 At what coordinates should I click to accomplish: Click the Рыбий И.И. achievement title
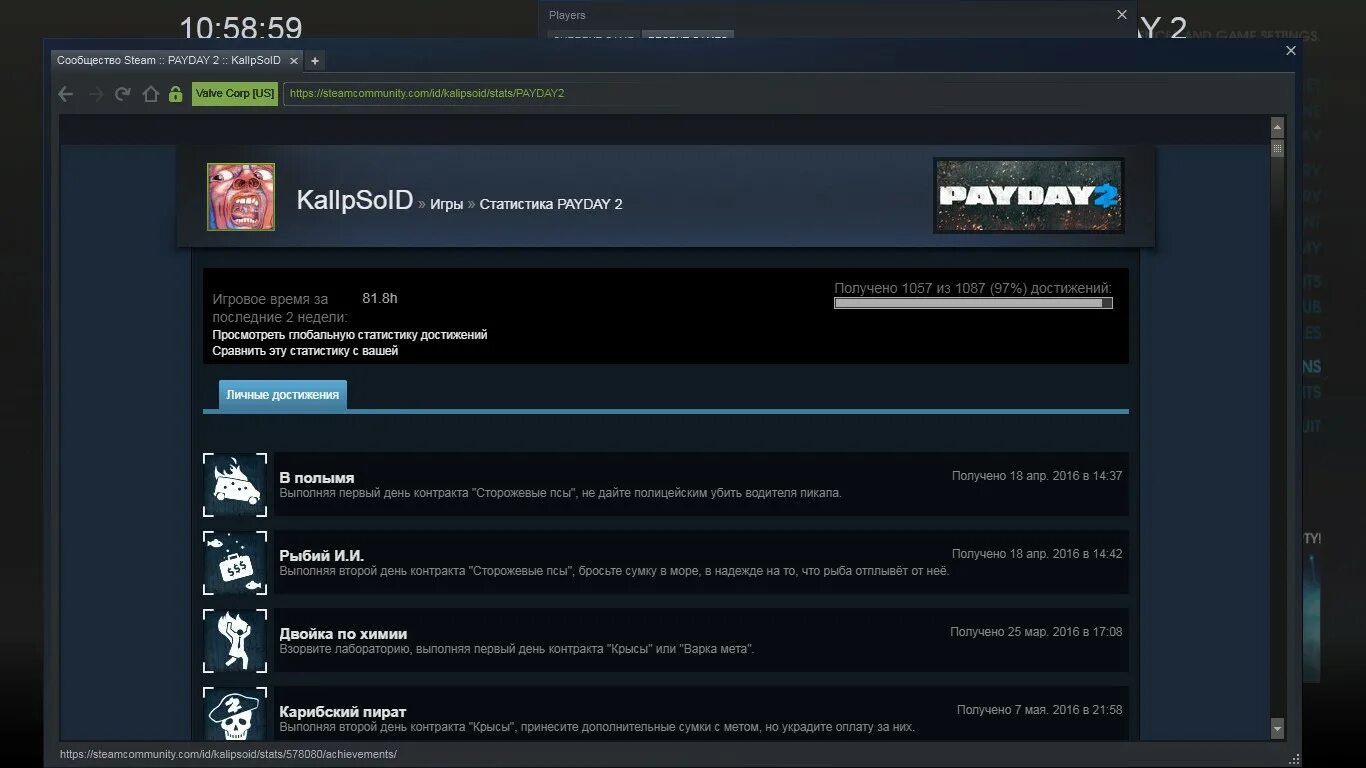click(x=322, y=556)
